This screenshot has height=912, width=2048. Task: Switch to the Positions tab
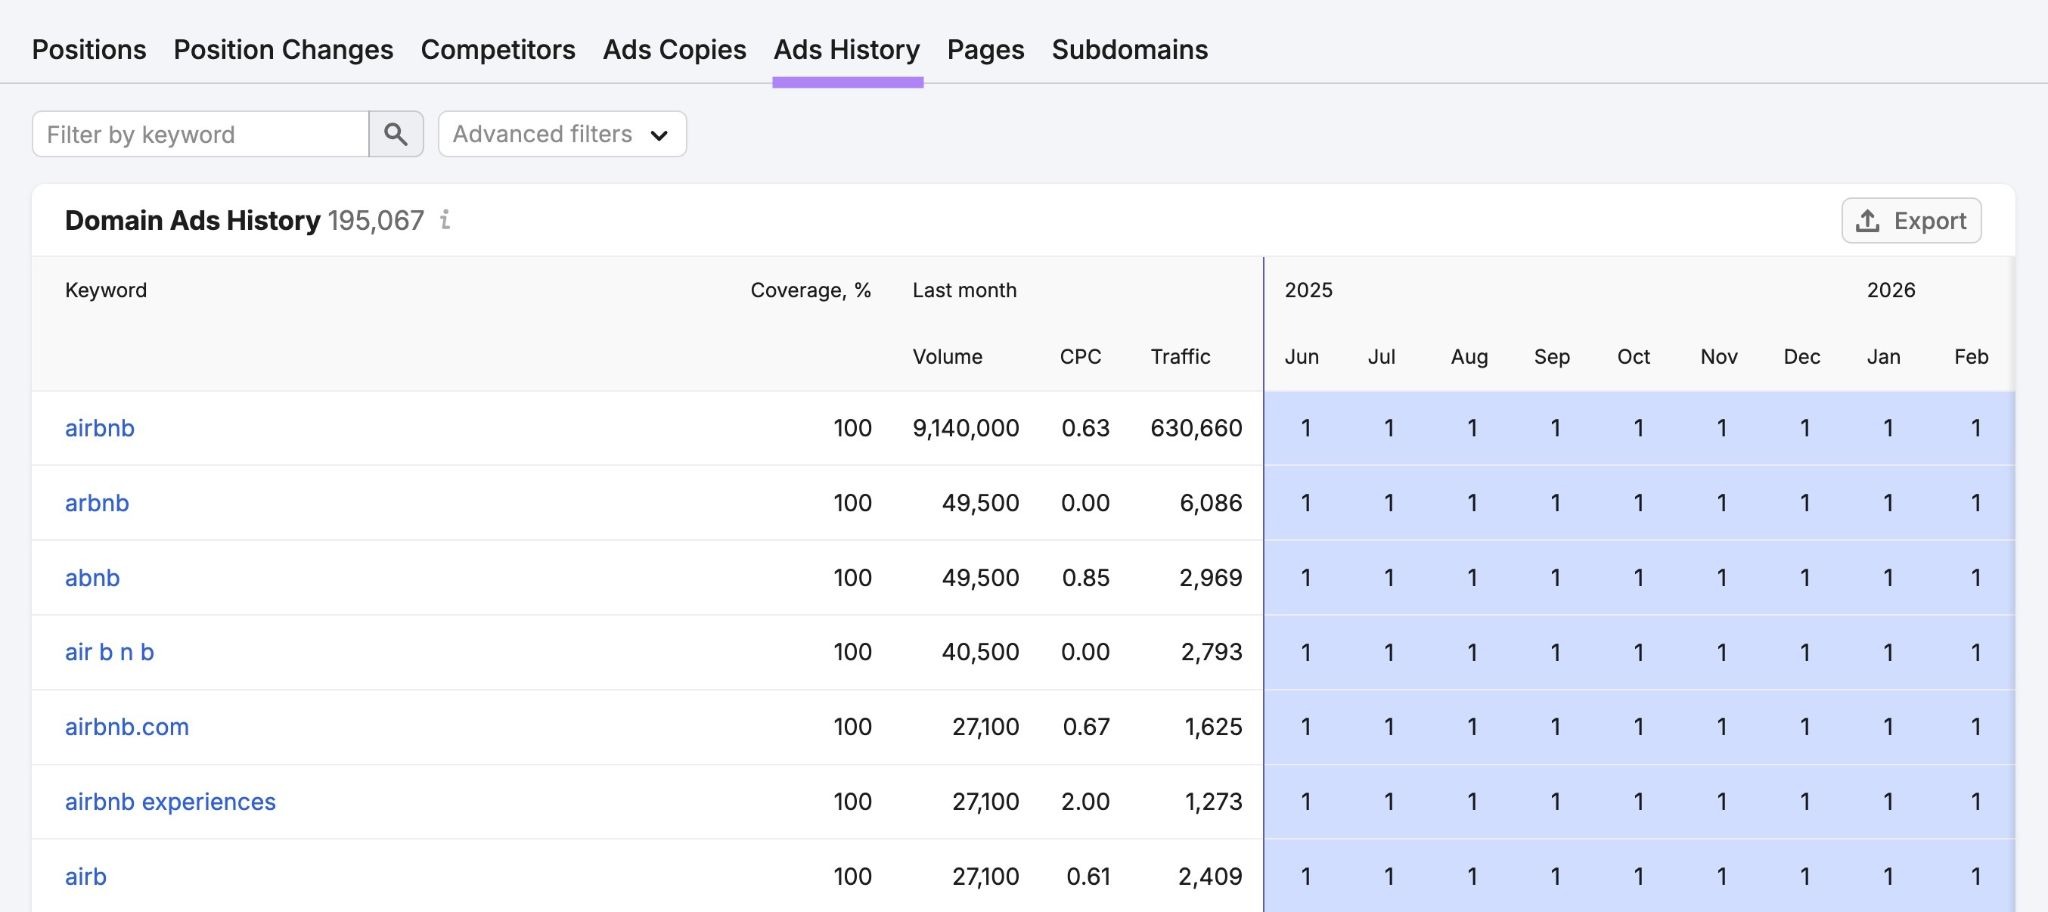click(89, 49)
